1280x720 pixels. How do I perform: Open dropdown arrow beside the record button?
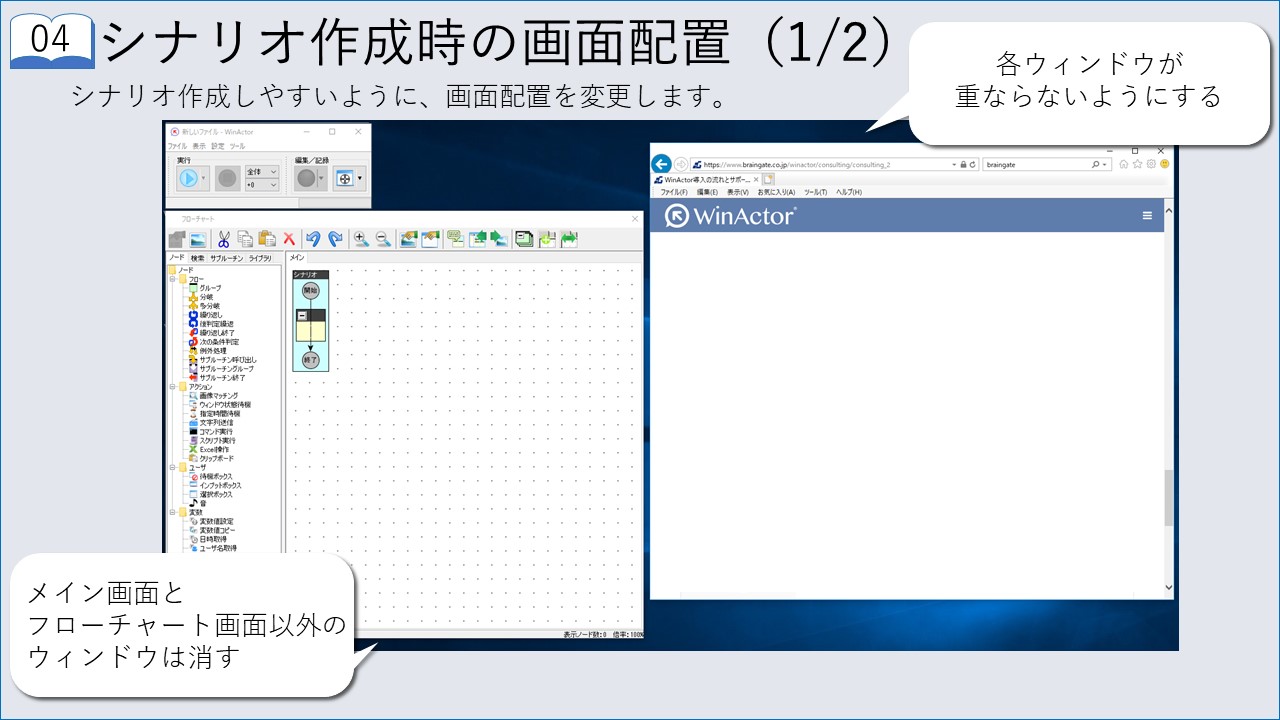[x=322, y=178]
